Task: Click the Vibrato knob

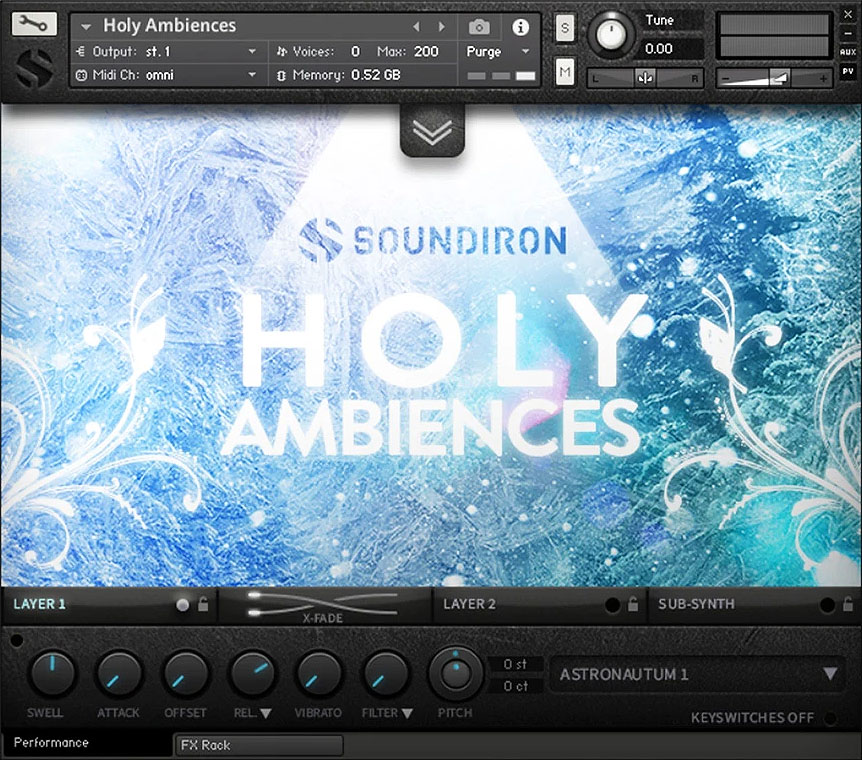Action: 319,674
